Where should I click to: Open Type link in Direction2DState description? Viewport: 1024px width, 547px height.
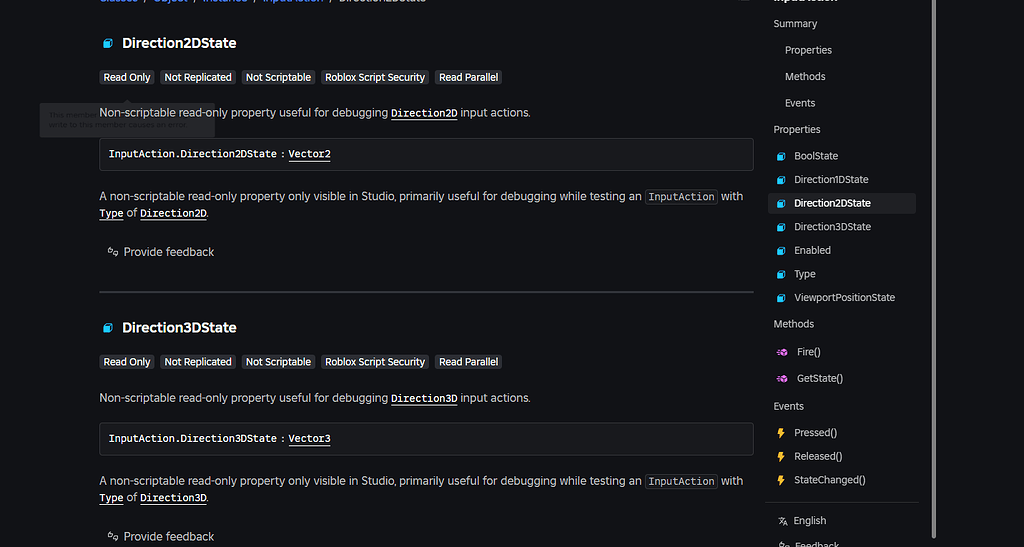[x=111, y=213]
